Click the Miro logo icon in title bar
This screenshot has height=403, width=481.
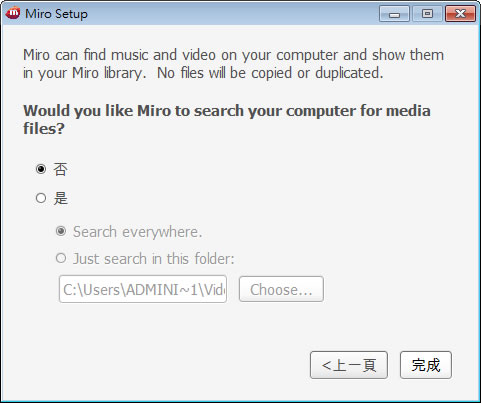pos(13,13)
